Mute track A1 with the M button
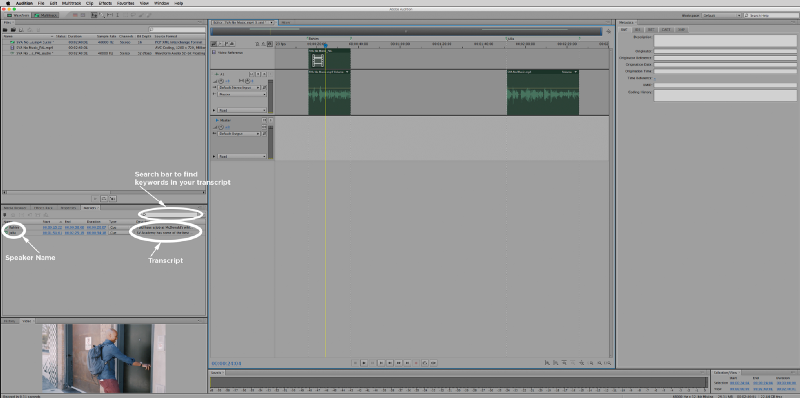 (252, 74)
